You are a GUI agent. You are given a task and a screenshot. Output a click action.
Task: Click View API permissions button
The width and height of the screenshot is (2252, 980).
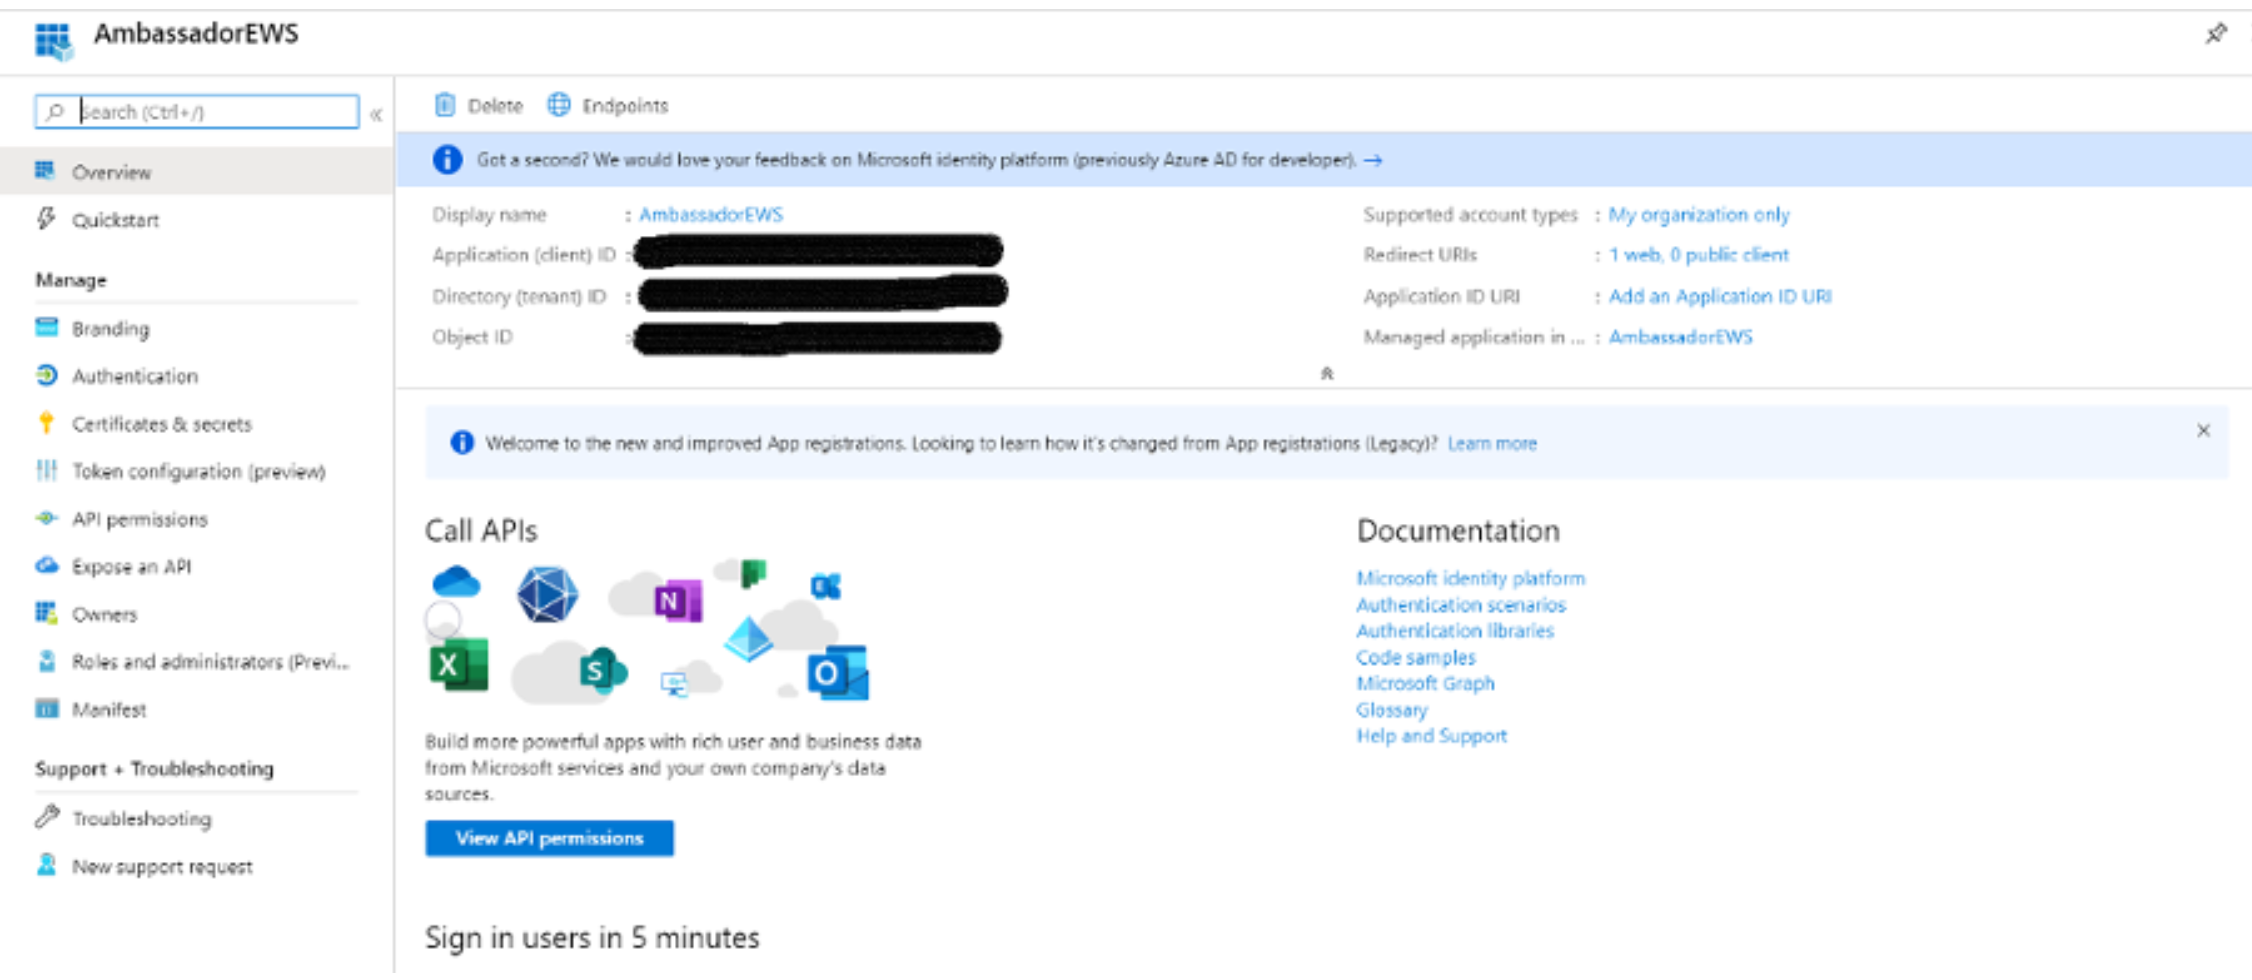click(549, 838)
